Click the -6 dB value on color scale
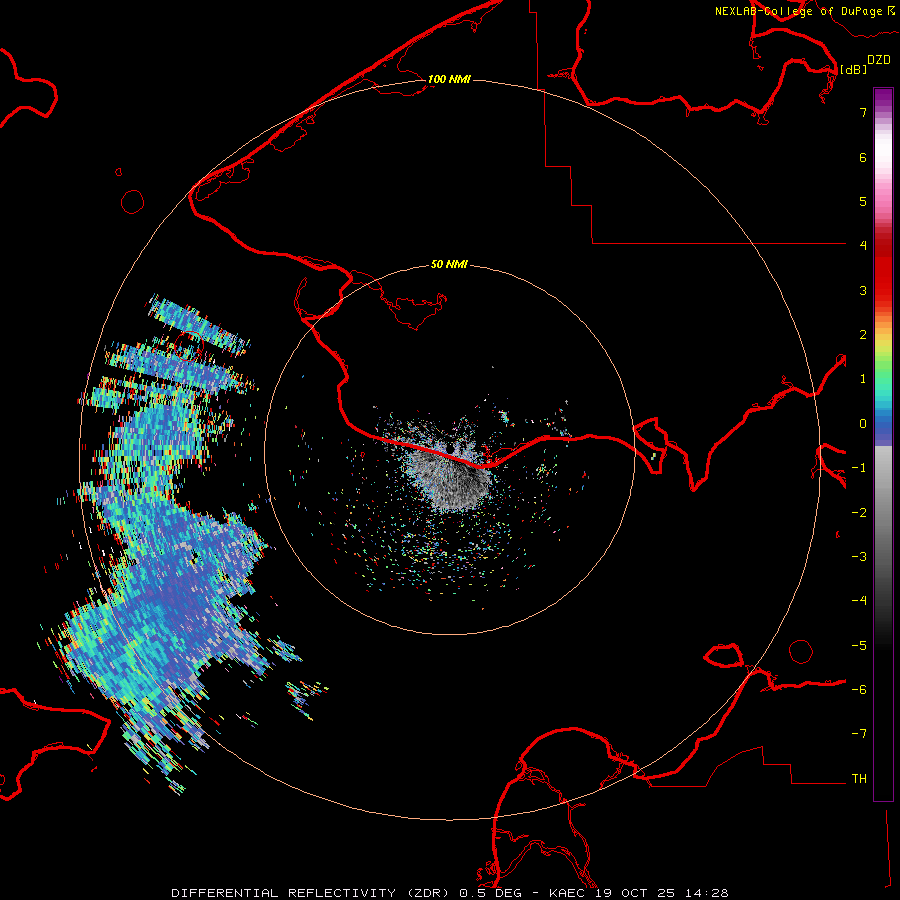The width and height of the screenshot is (900, 900). coord(859,690)
